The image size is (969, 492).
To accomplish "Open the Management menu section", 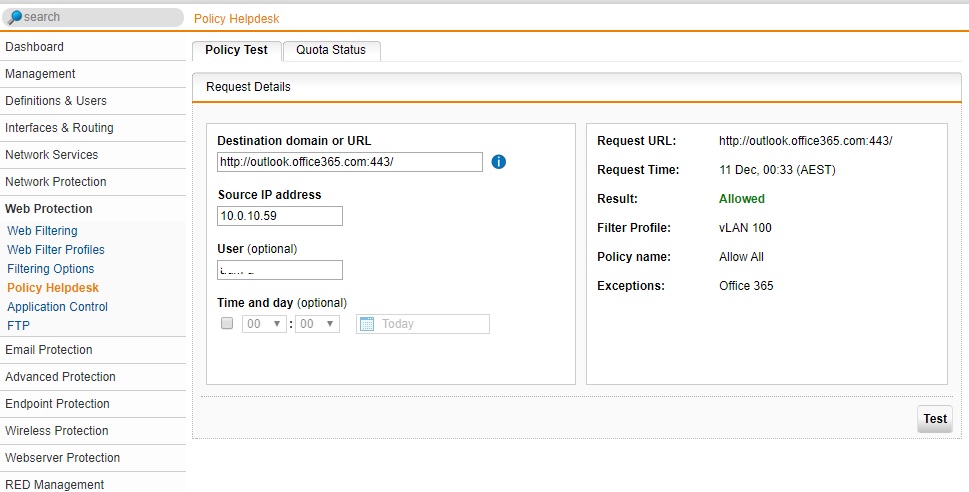I will pyautogui.click(x=93, y=74).
